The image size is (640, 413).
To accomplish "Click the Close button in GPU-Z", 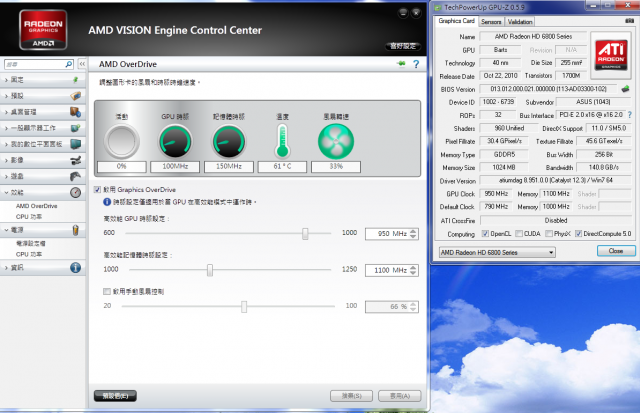I will click(x=616, y=251).
